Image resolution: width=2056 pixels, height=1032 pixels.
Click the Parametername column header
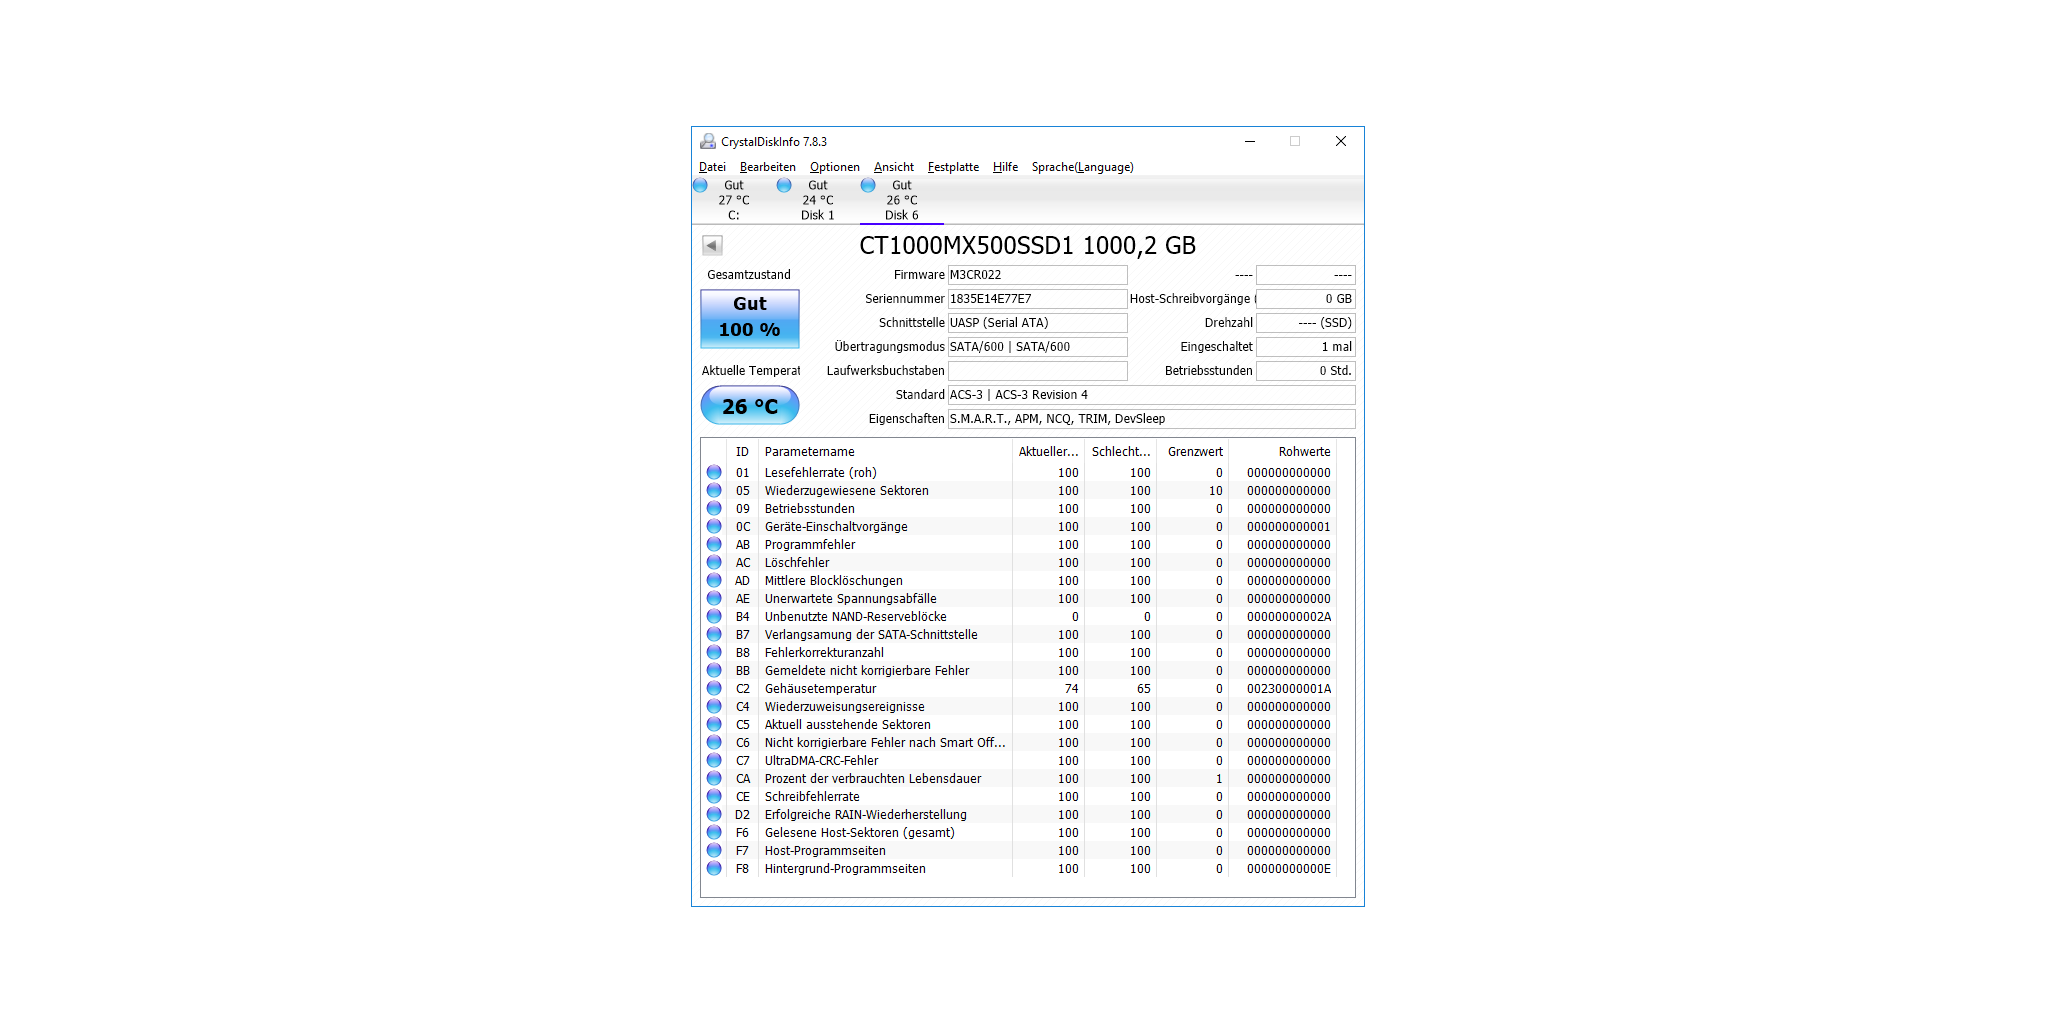point(885,452)
